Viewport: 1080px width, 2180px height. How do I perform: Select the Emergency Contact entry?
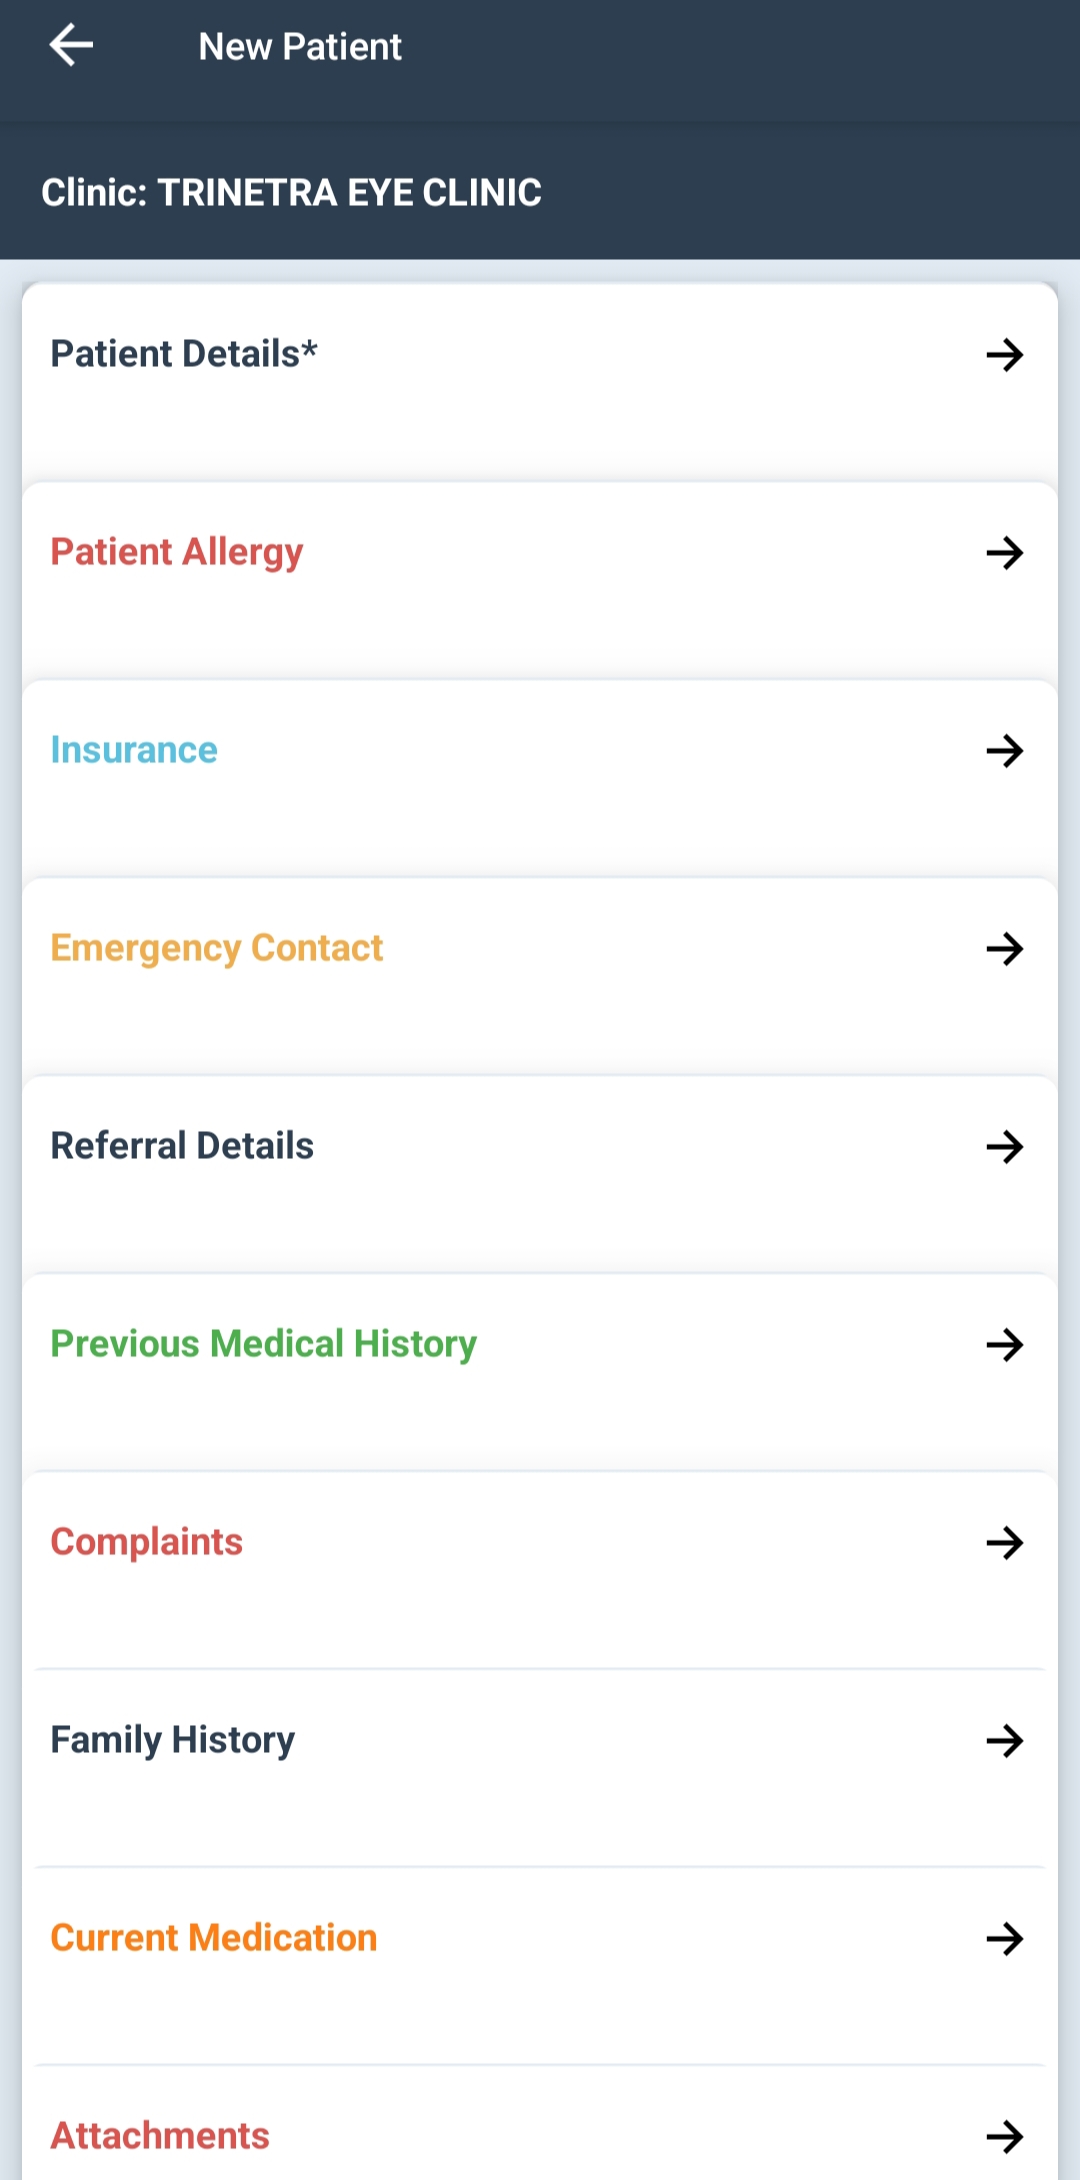[217, 948]
